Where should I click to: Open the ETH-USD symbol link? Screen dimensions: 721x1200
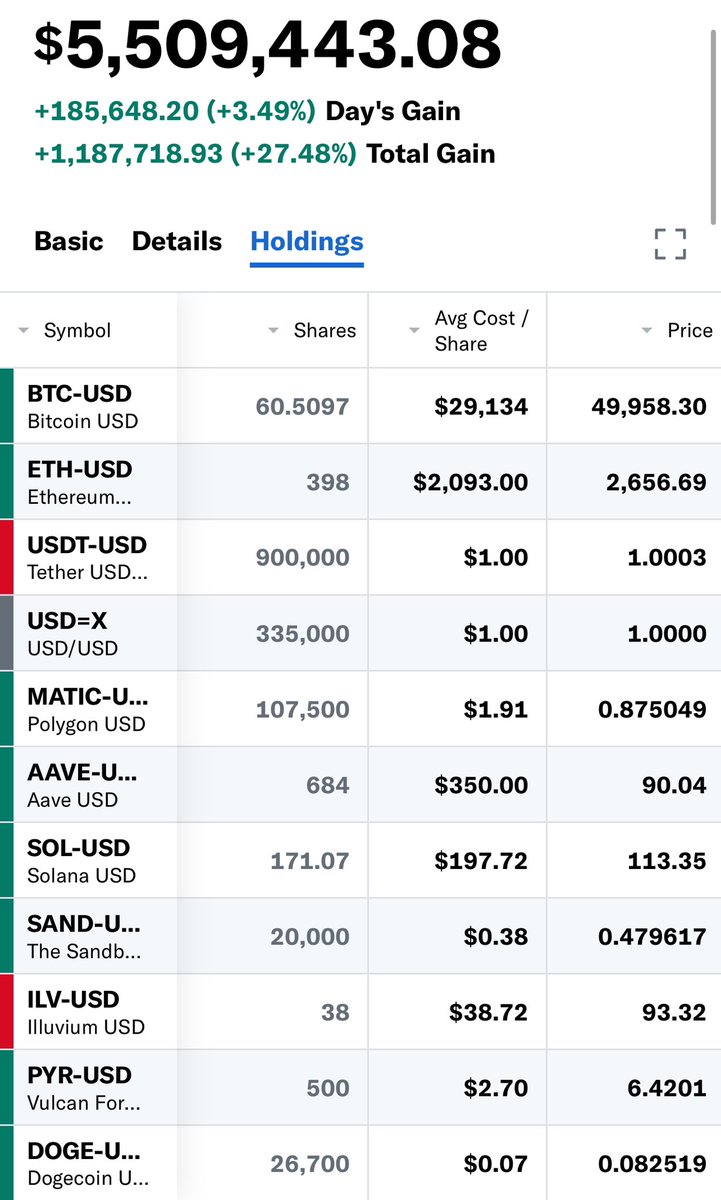[79, 469]
